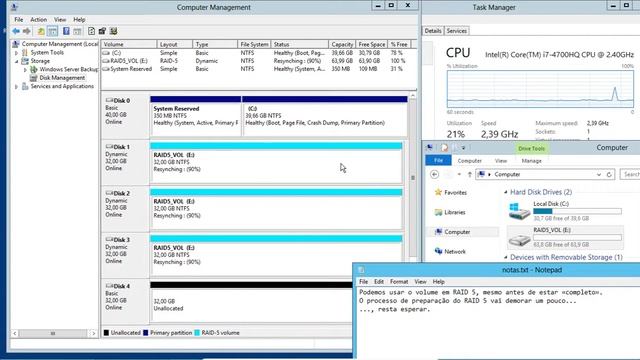Open the Computer tab in Explorer ribbon

469,161
